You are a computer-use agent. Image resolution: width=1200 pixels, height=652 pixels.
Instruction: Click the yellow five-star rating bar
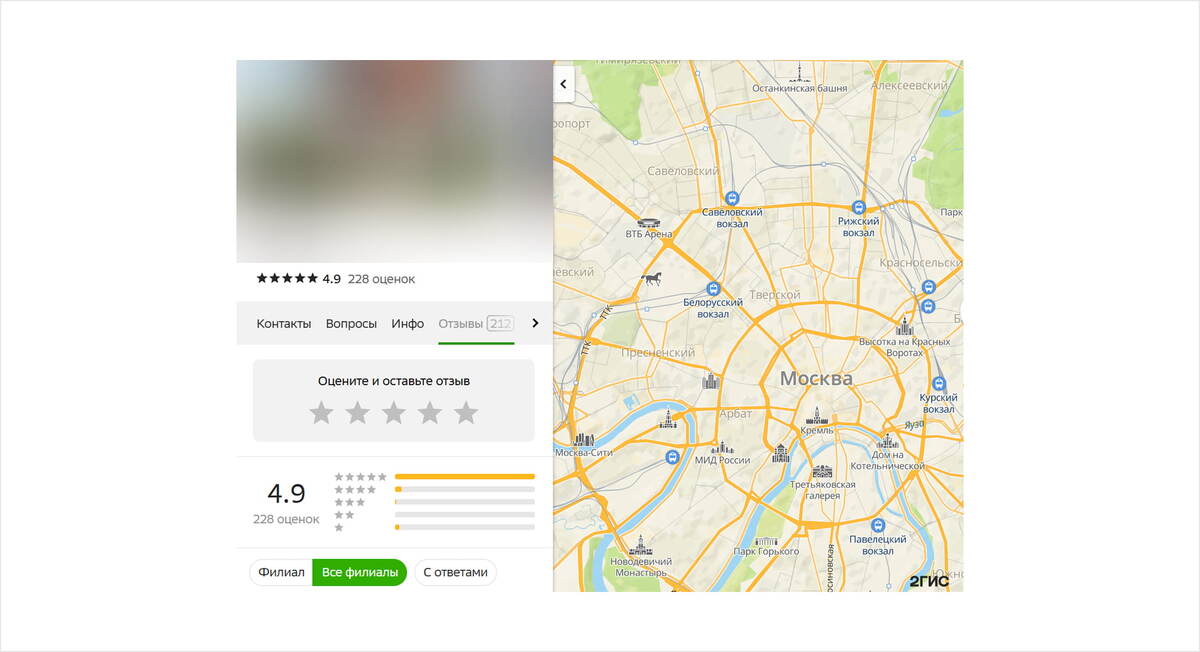coord(465,475)
